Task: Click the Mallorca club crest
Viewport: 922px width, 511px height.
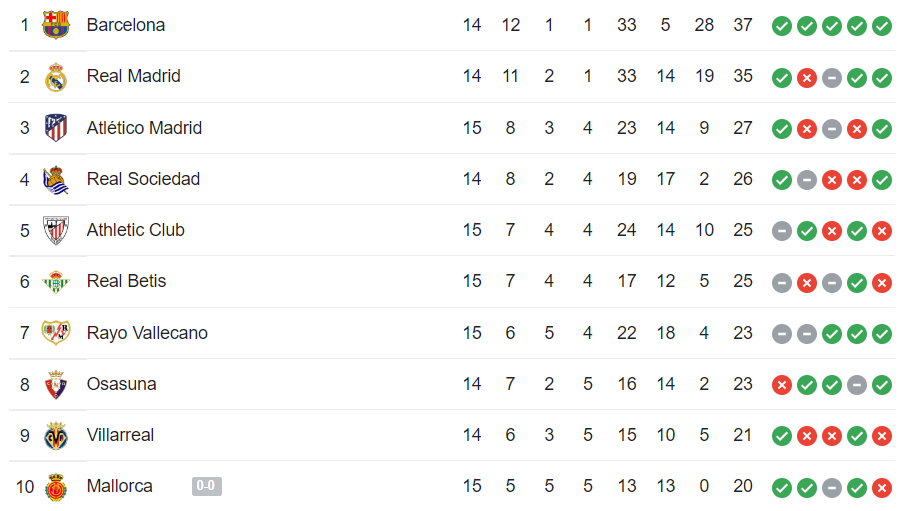Action: pos(56,487)
